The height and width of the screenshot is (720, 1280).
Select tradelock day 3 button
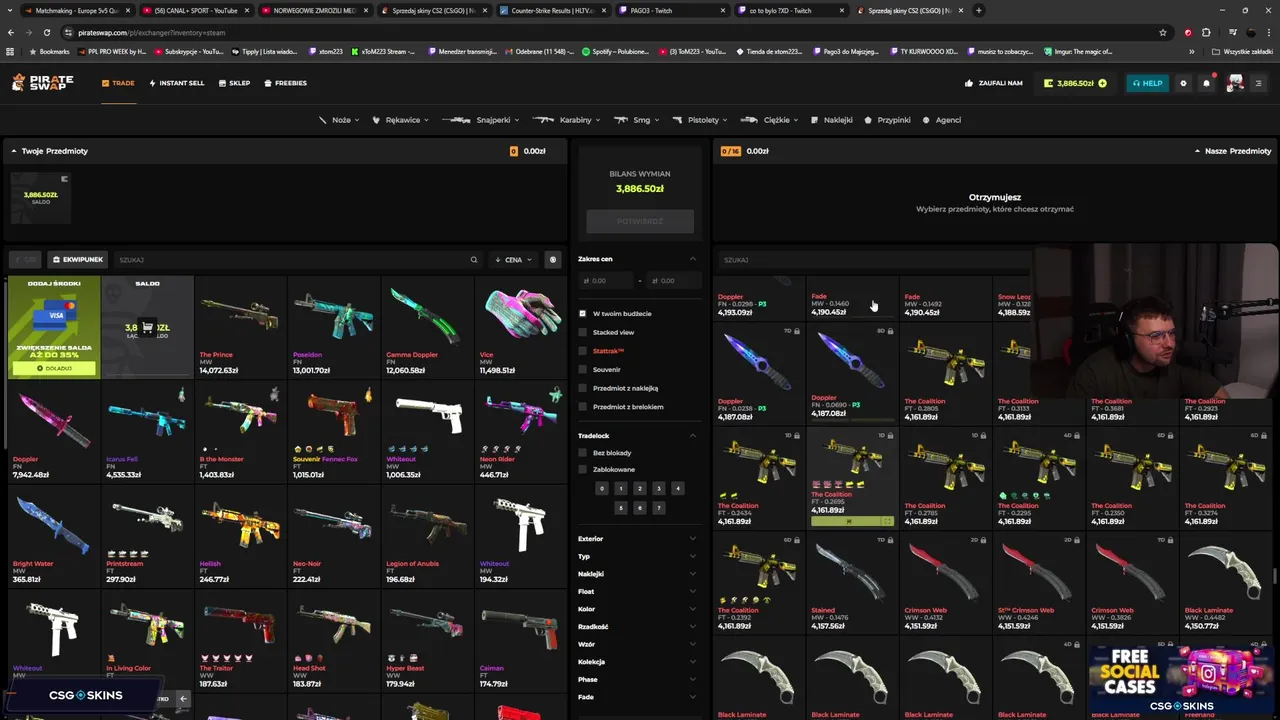pos(658,488)
